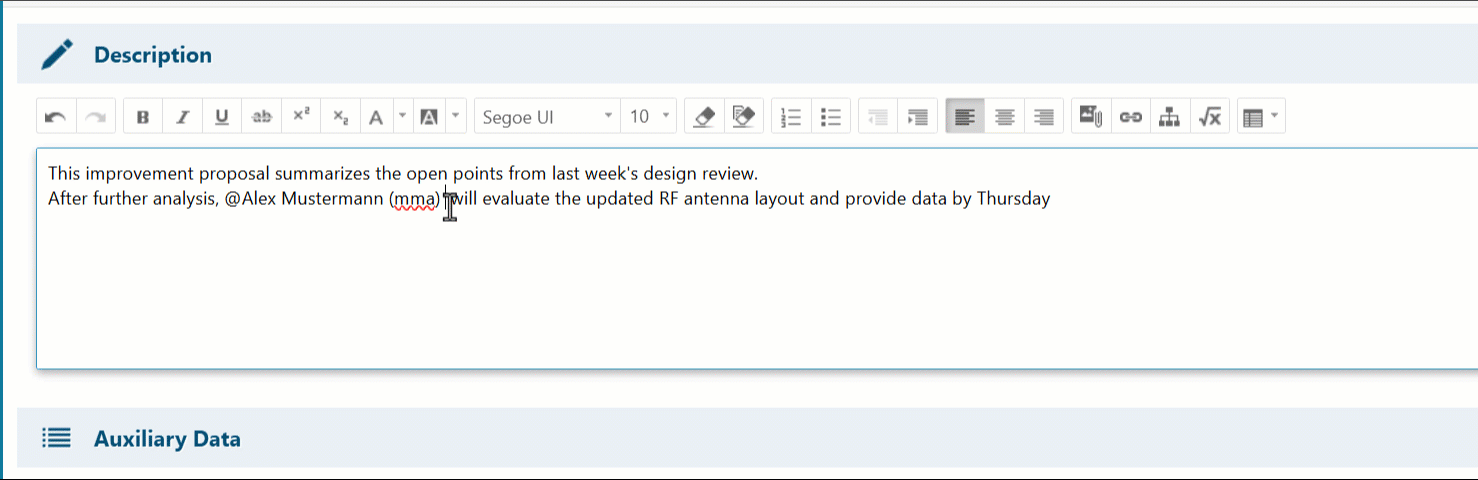Apply the text highlight color
The image size is (1478, 480).
[429, 117]
